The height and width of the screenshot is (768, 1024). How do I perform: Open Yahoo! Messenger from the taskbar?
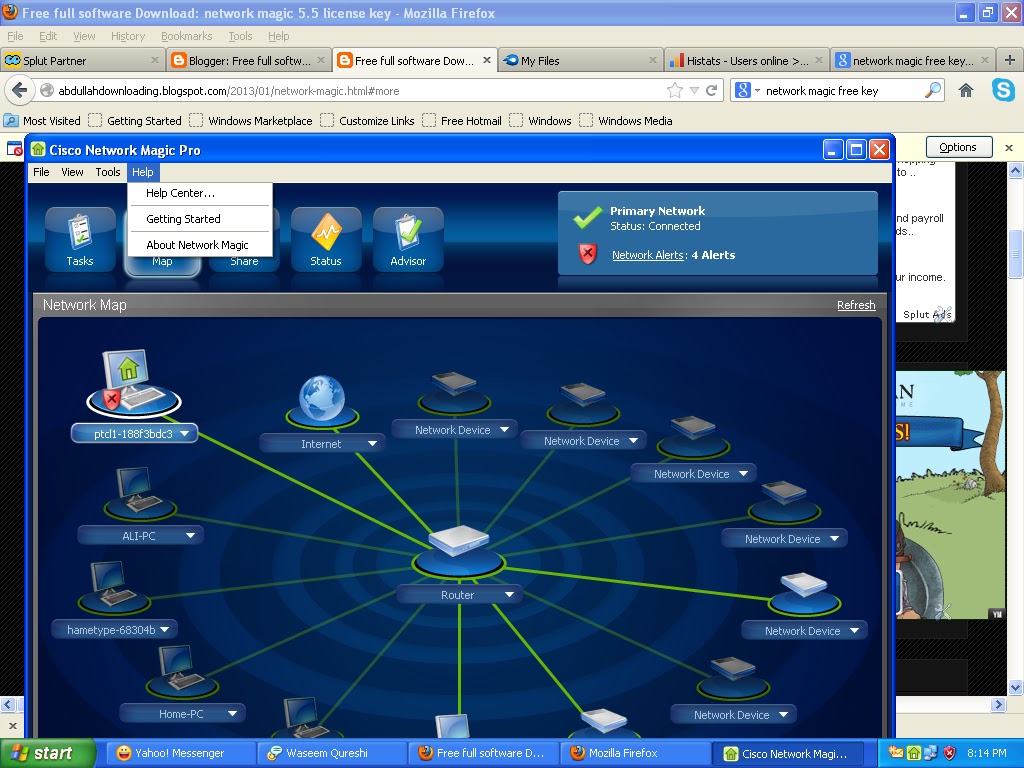coord(180,753)
